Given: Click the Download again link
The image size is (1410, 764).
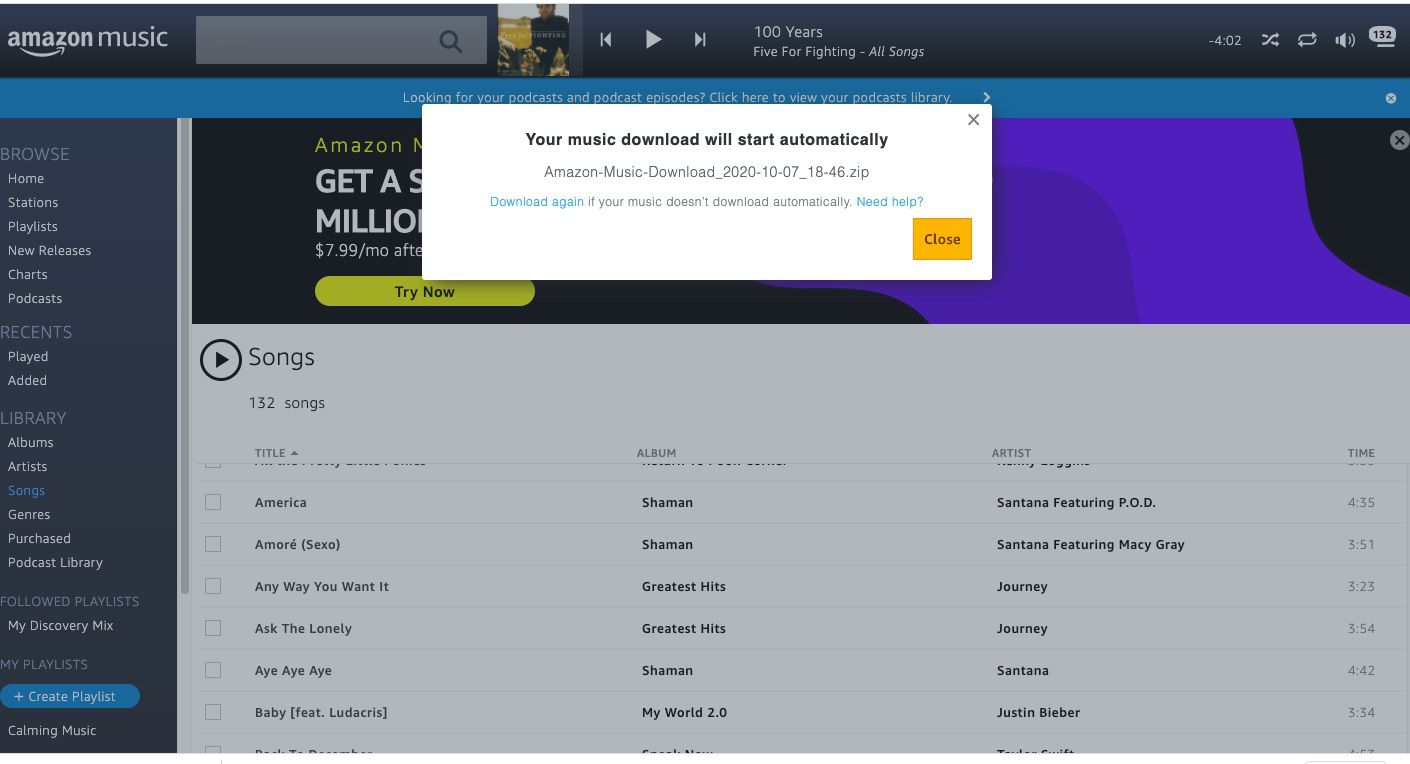Looking at the screenshot, I should pos(537,202).
